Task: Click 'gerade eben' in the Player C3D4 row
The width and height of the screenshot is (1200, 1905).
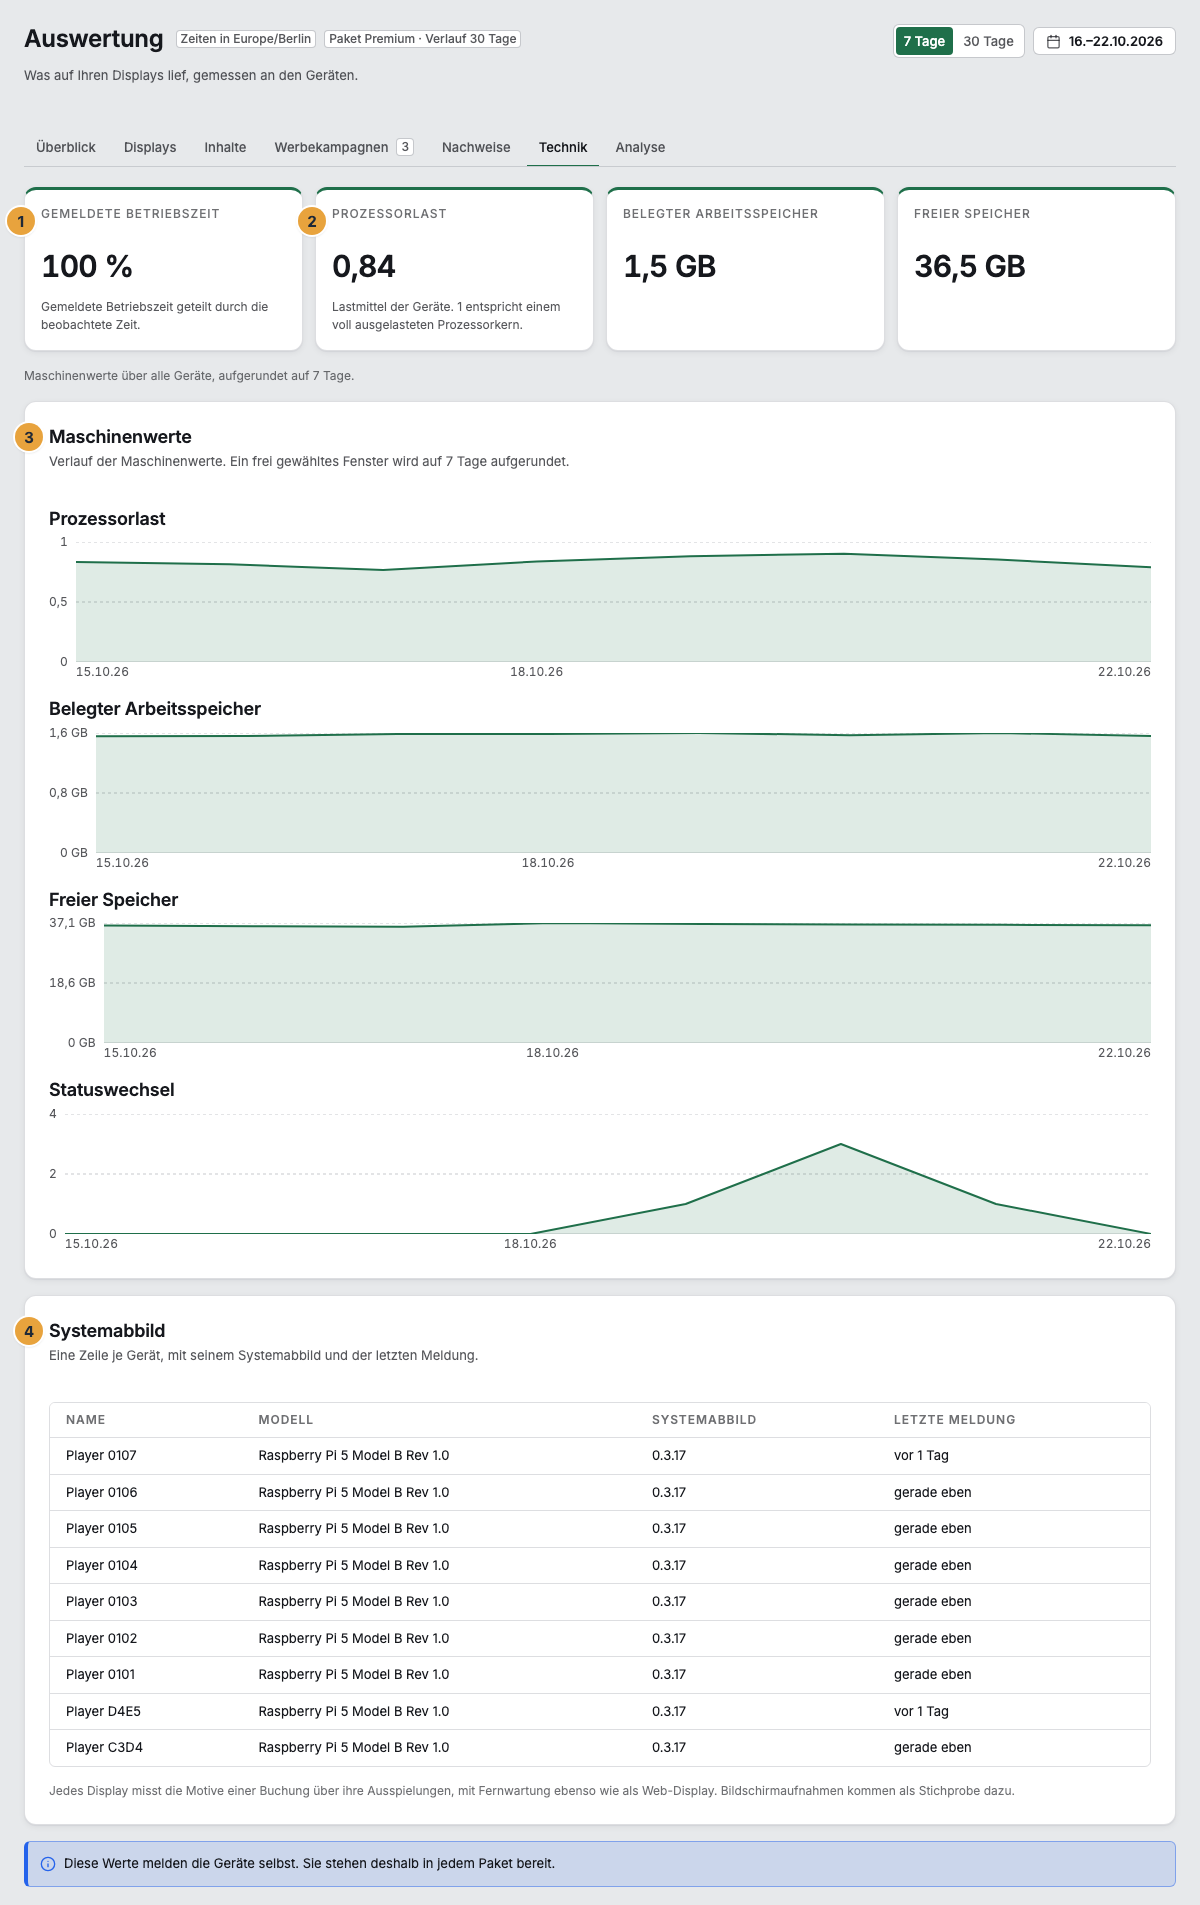Action: tap(933, 1748)
